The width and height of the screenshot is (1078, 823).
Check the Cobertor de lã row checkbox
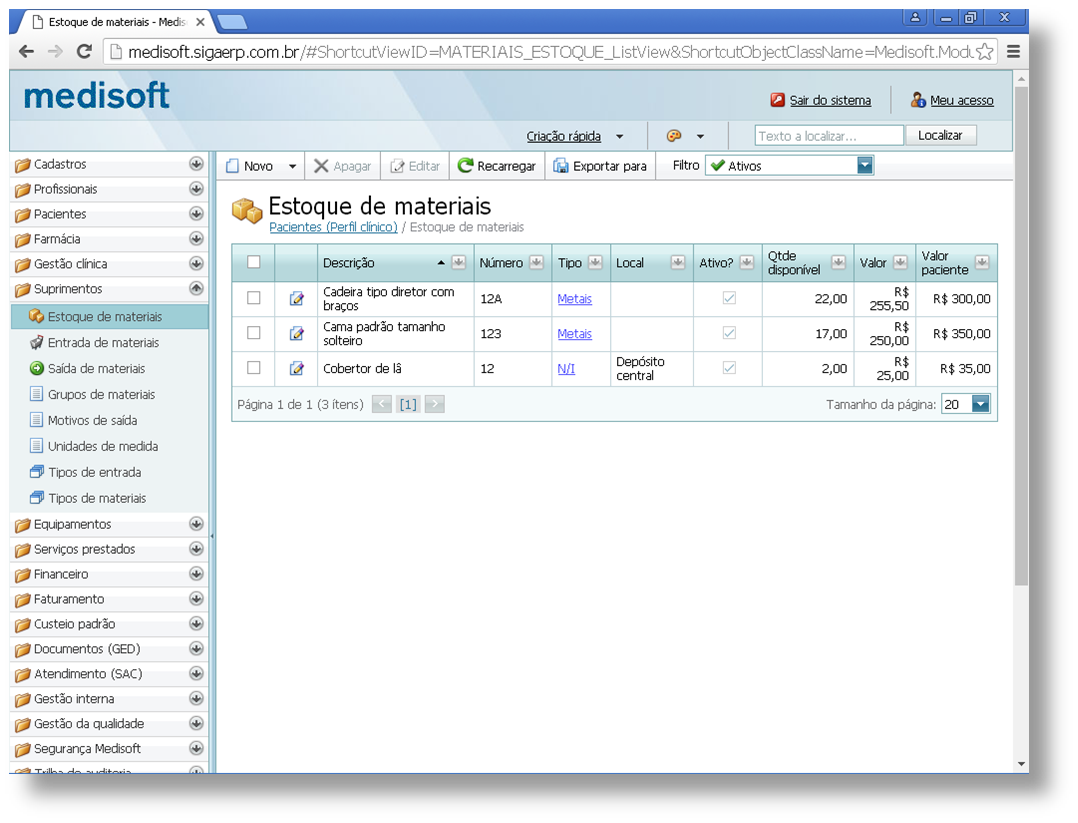point(254,368)
